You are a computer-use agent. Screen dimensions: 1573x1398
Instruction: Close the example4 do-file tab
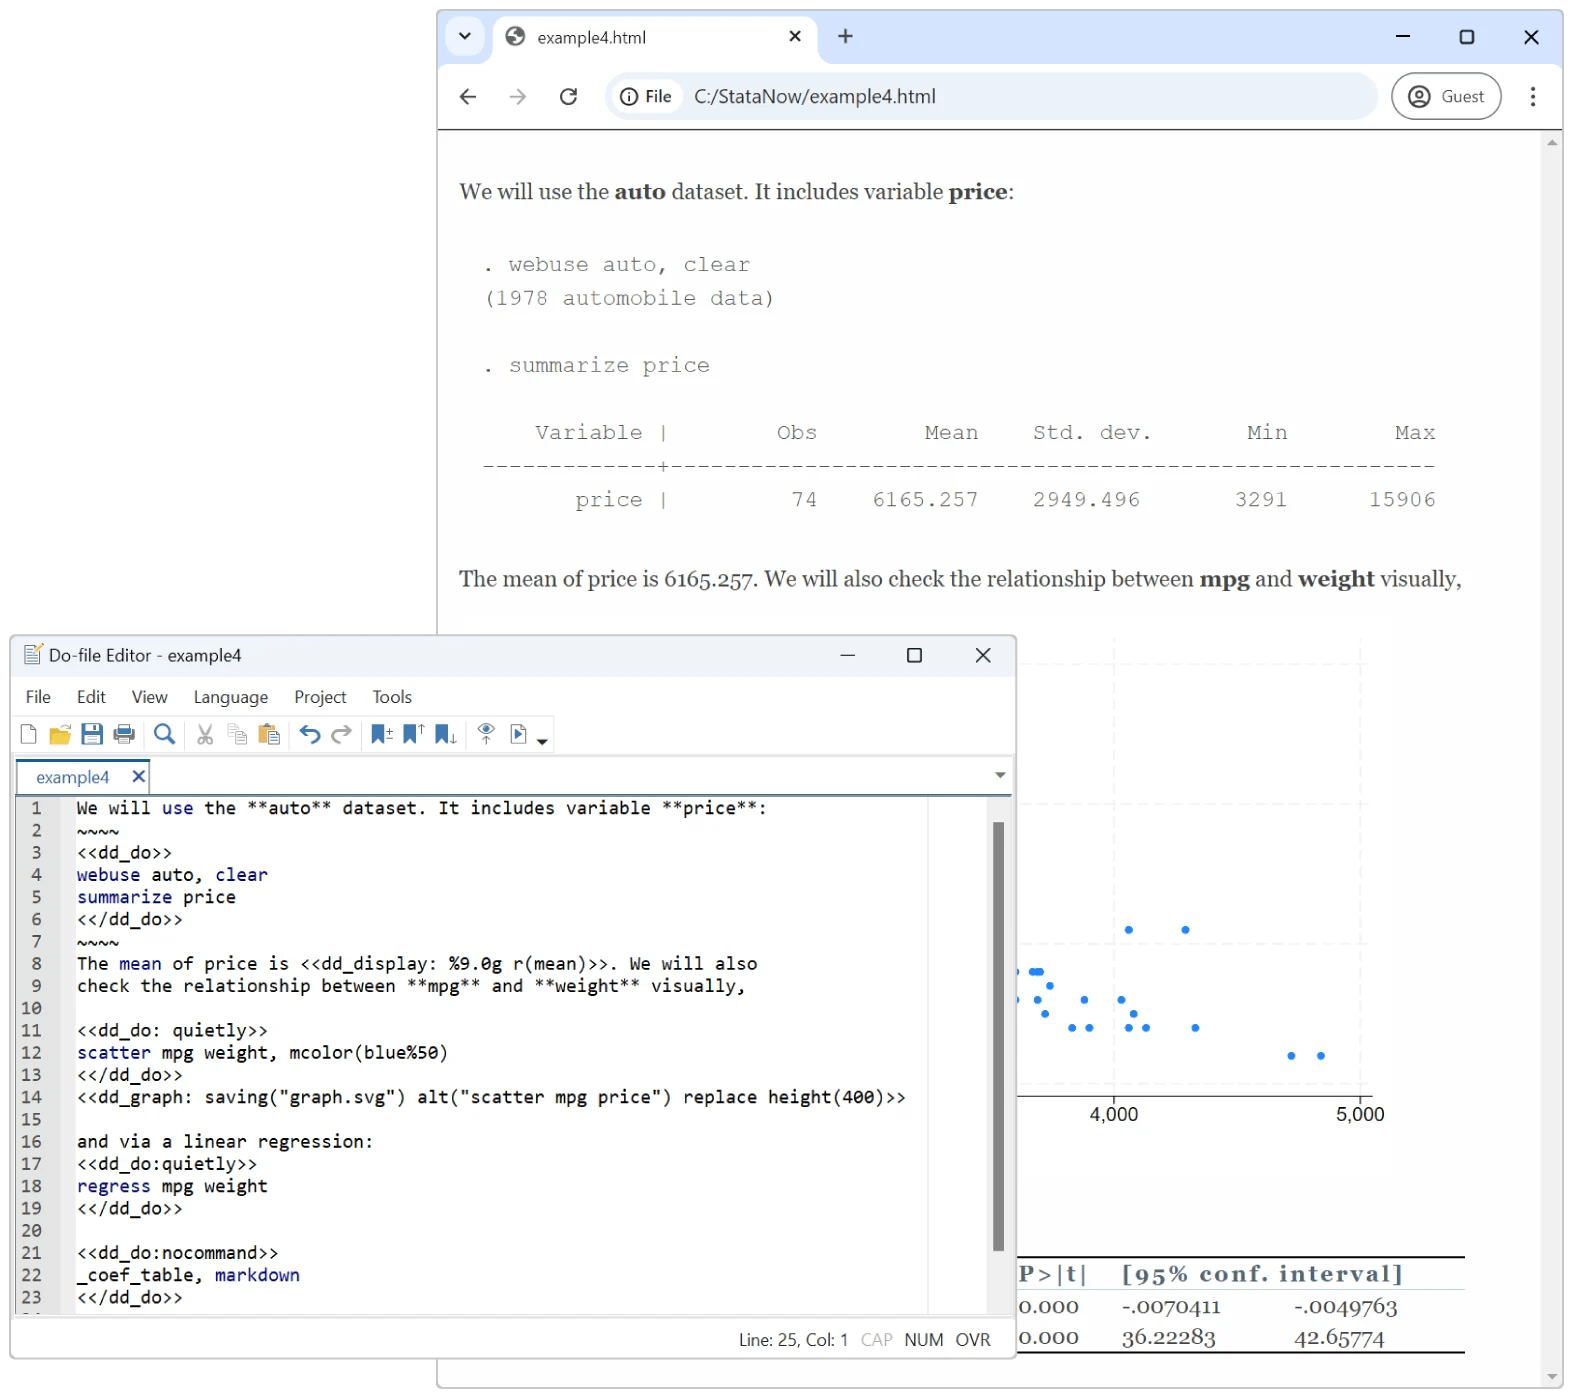tap(139, 776)
